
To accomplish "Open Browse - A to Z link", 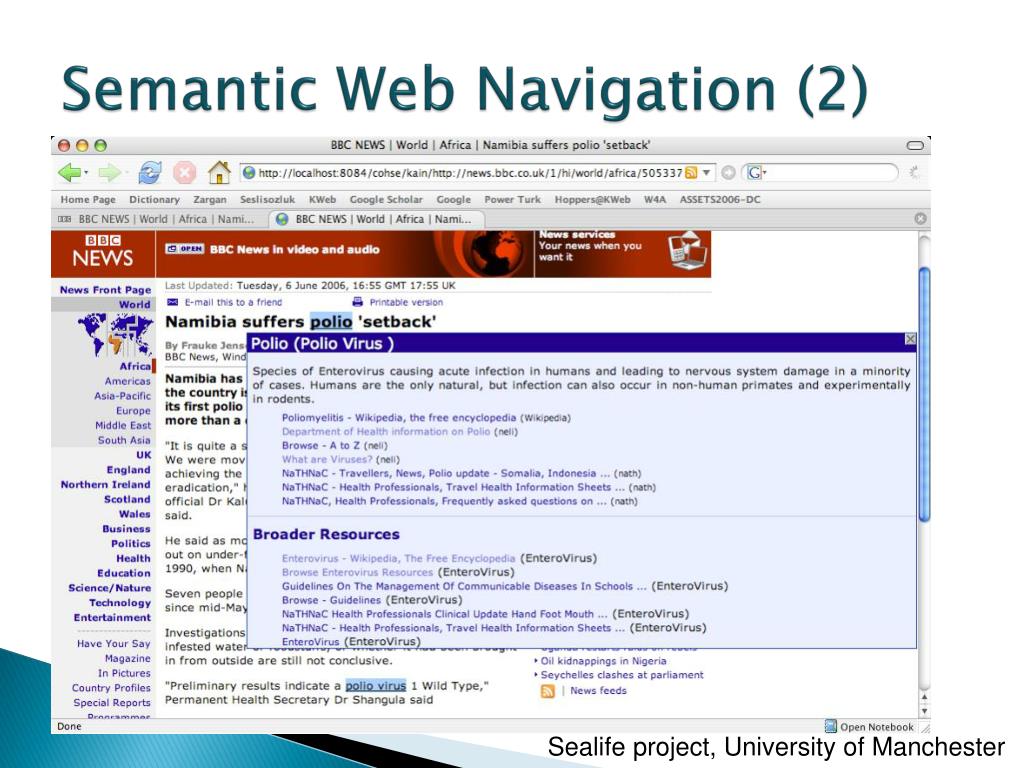I will pos(321,445).
